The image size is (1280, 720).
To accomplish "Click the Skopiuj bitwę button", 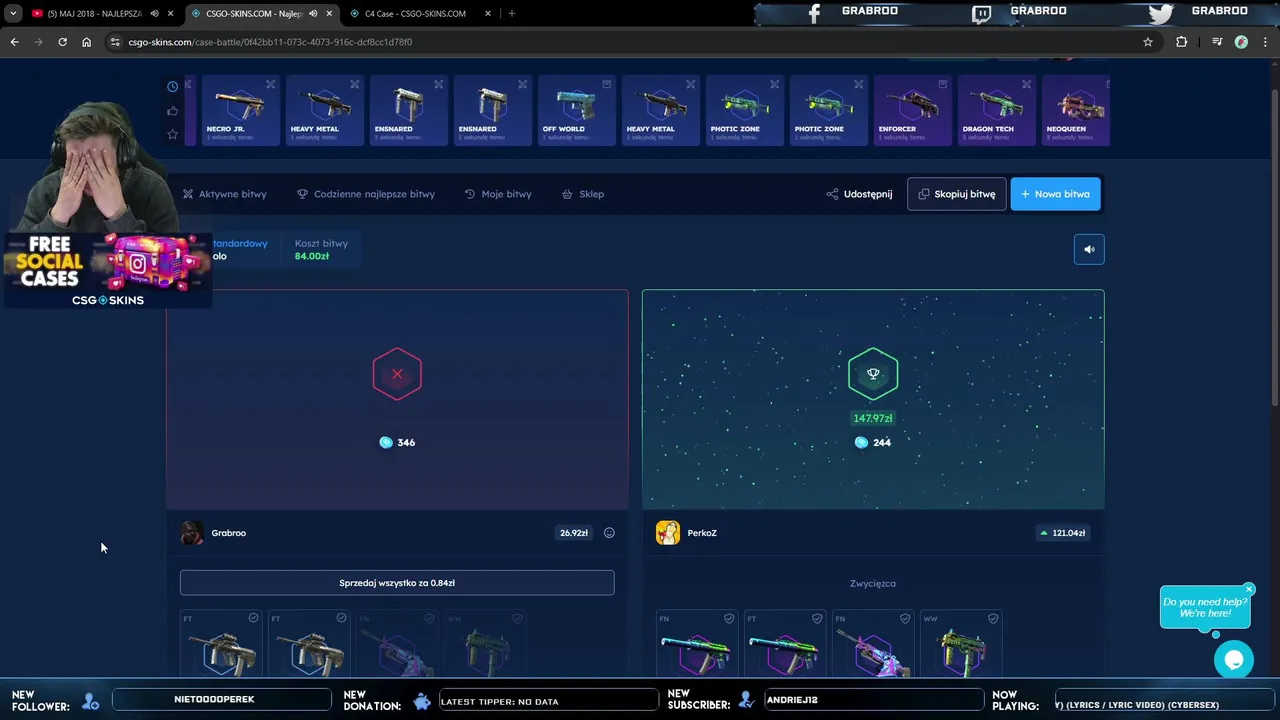I will tap(956, 194).
